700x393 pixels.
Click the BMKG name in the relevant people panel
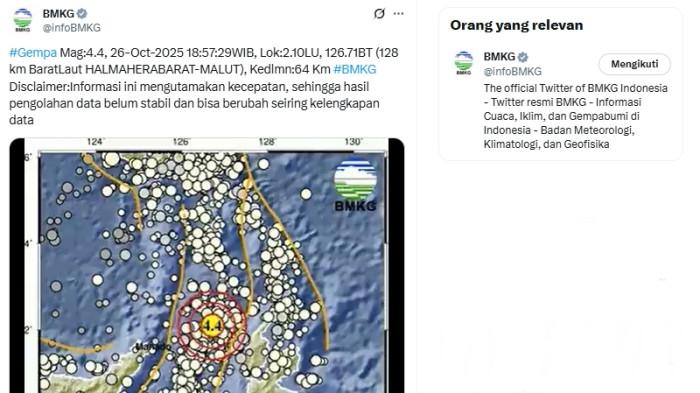click(x=499, y=57)
